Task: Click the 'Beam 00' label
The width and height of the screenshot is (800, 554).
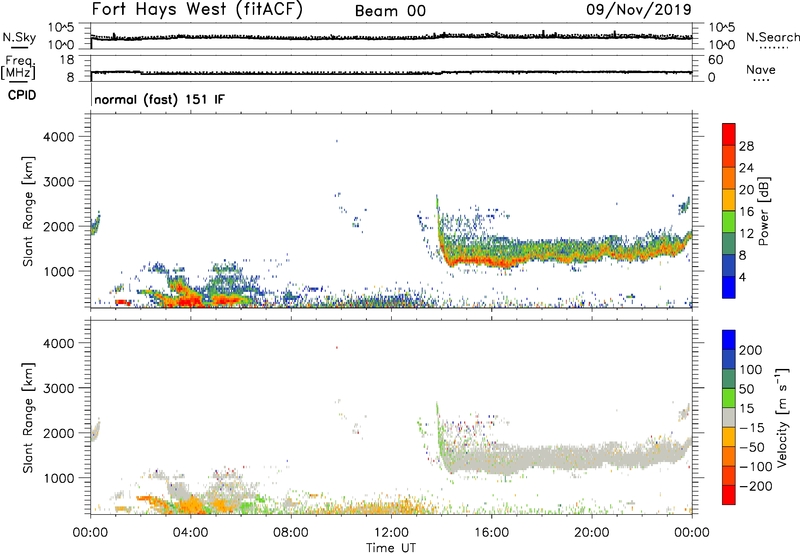Action: click(x=390, y=11)
